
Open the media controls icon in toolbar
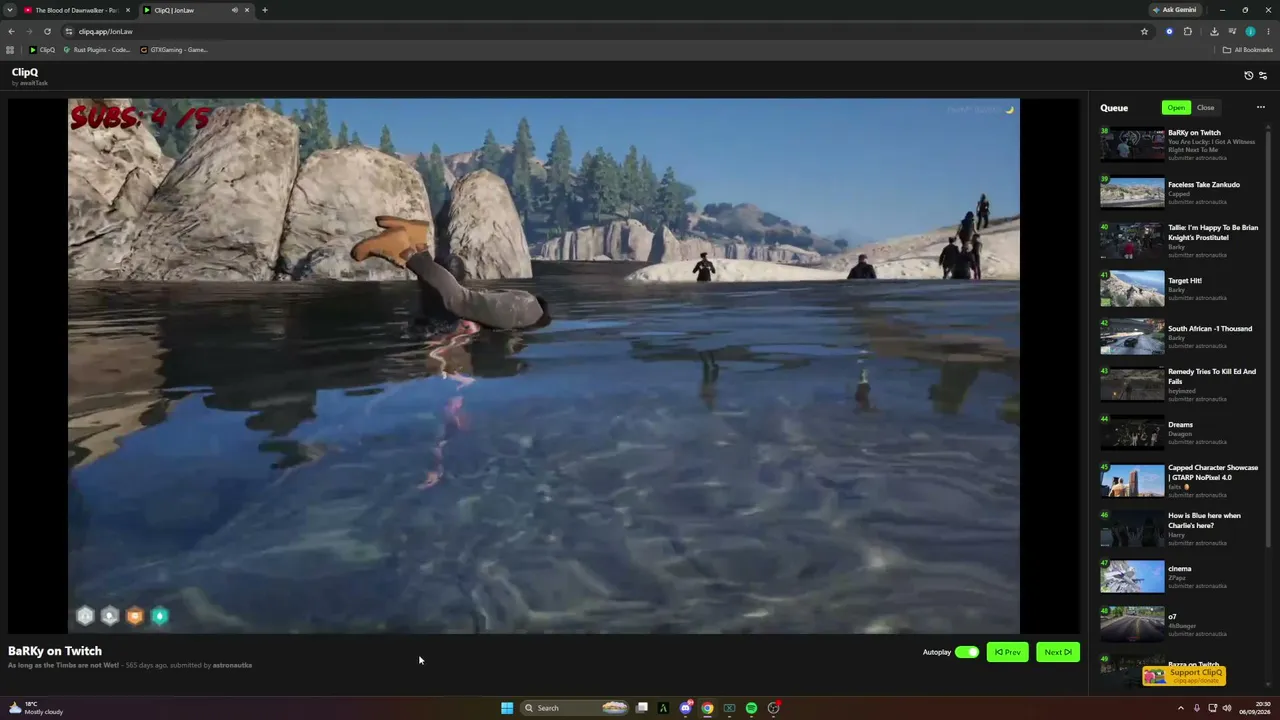coord(1232,31)
